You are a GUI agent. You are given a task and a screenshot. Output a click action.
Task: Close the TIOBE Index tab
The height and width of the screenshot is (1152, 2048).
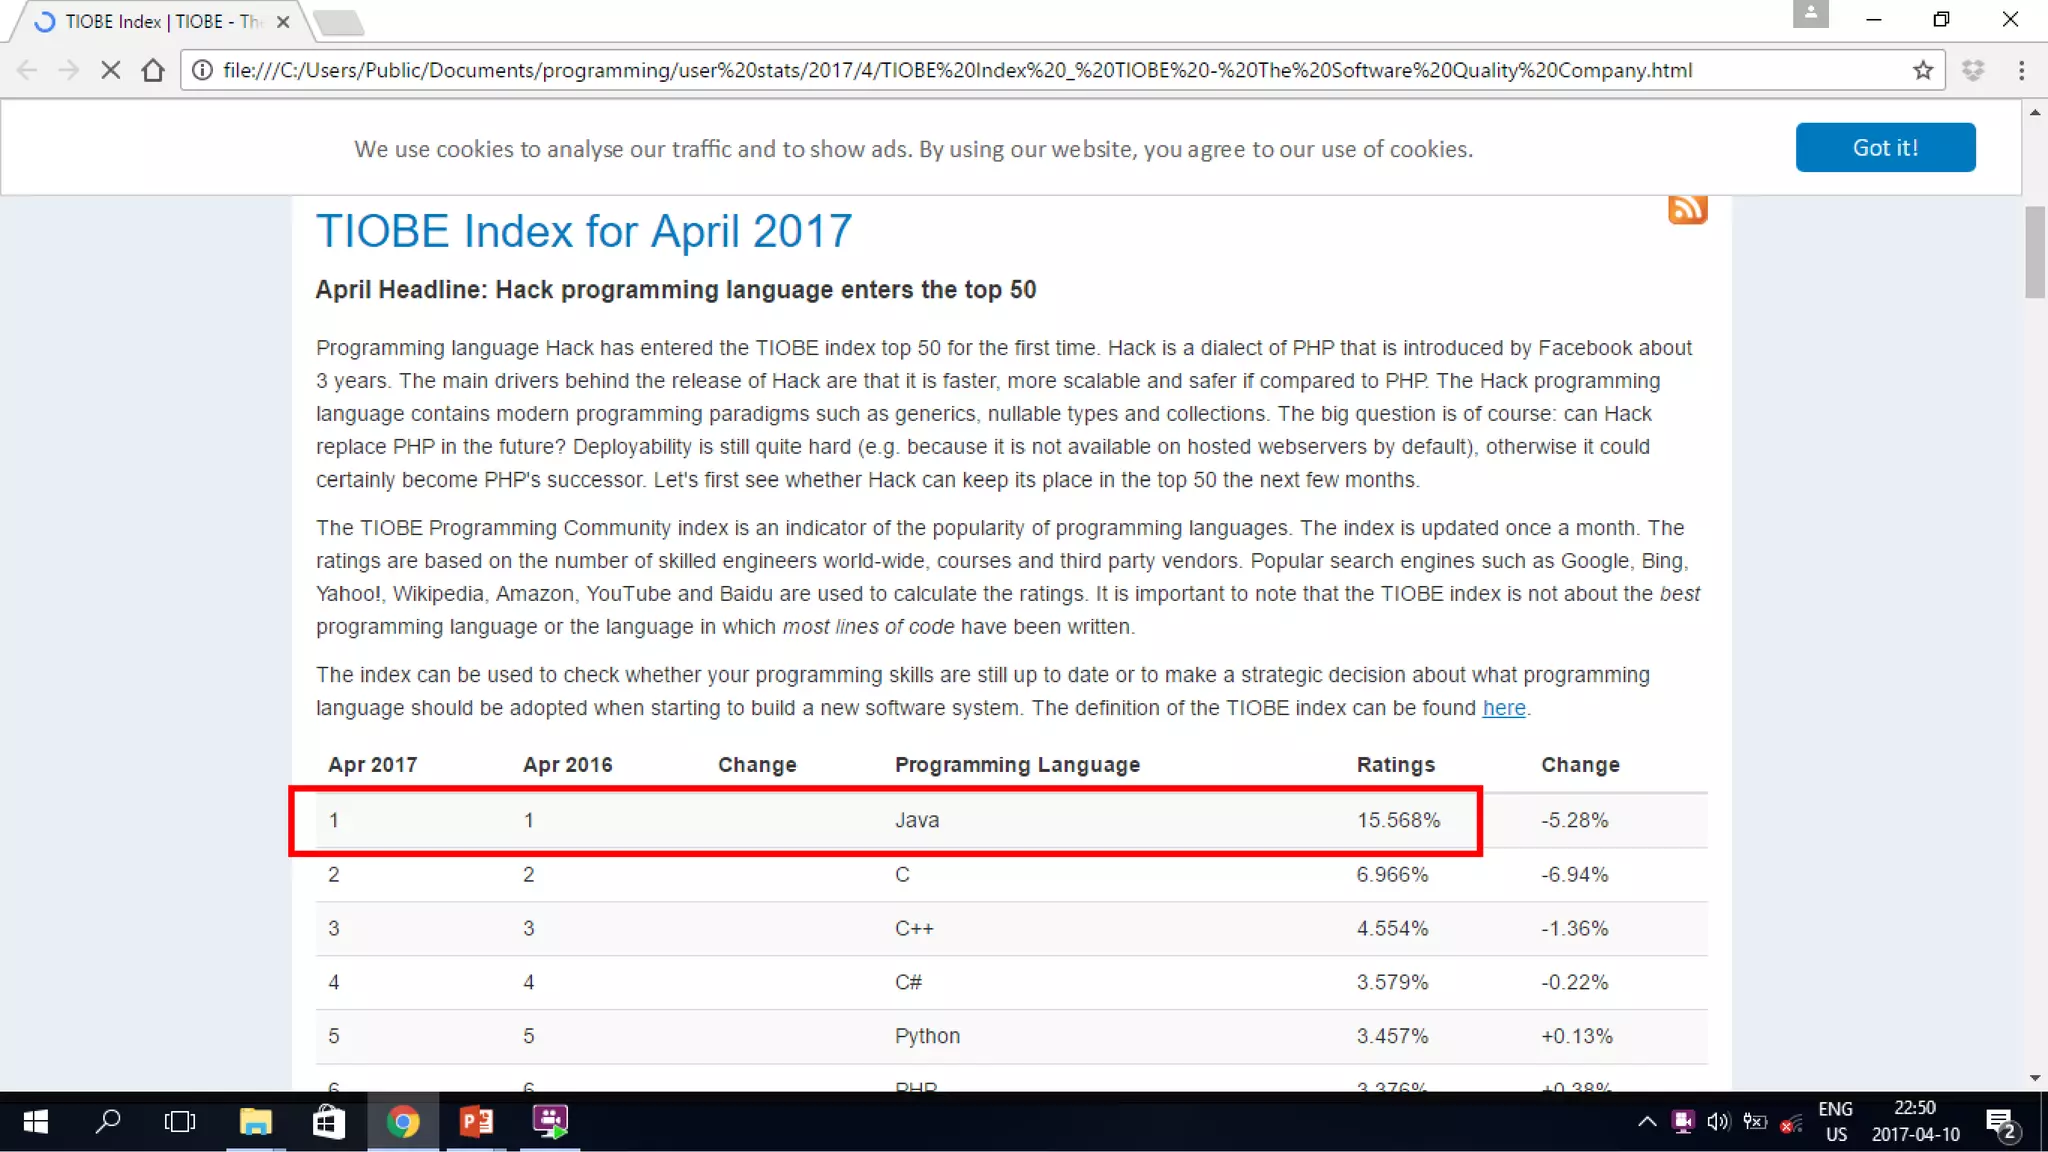283,22
